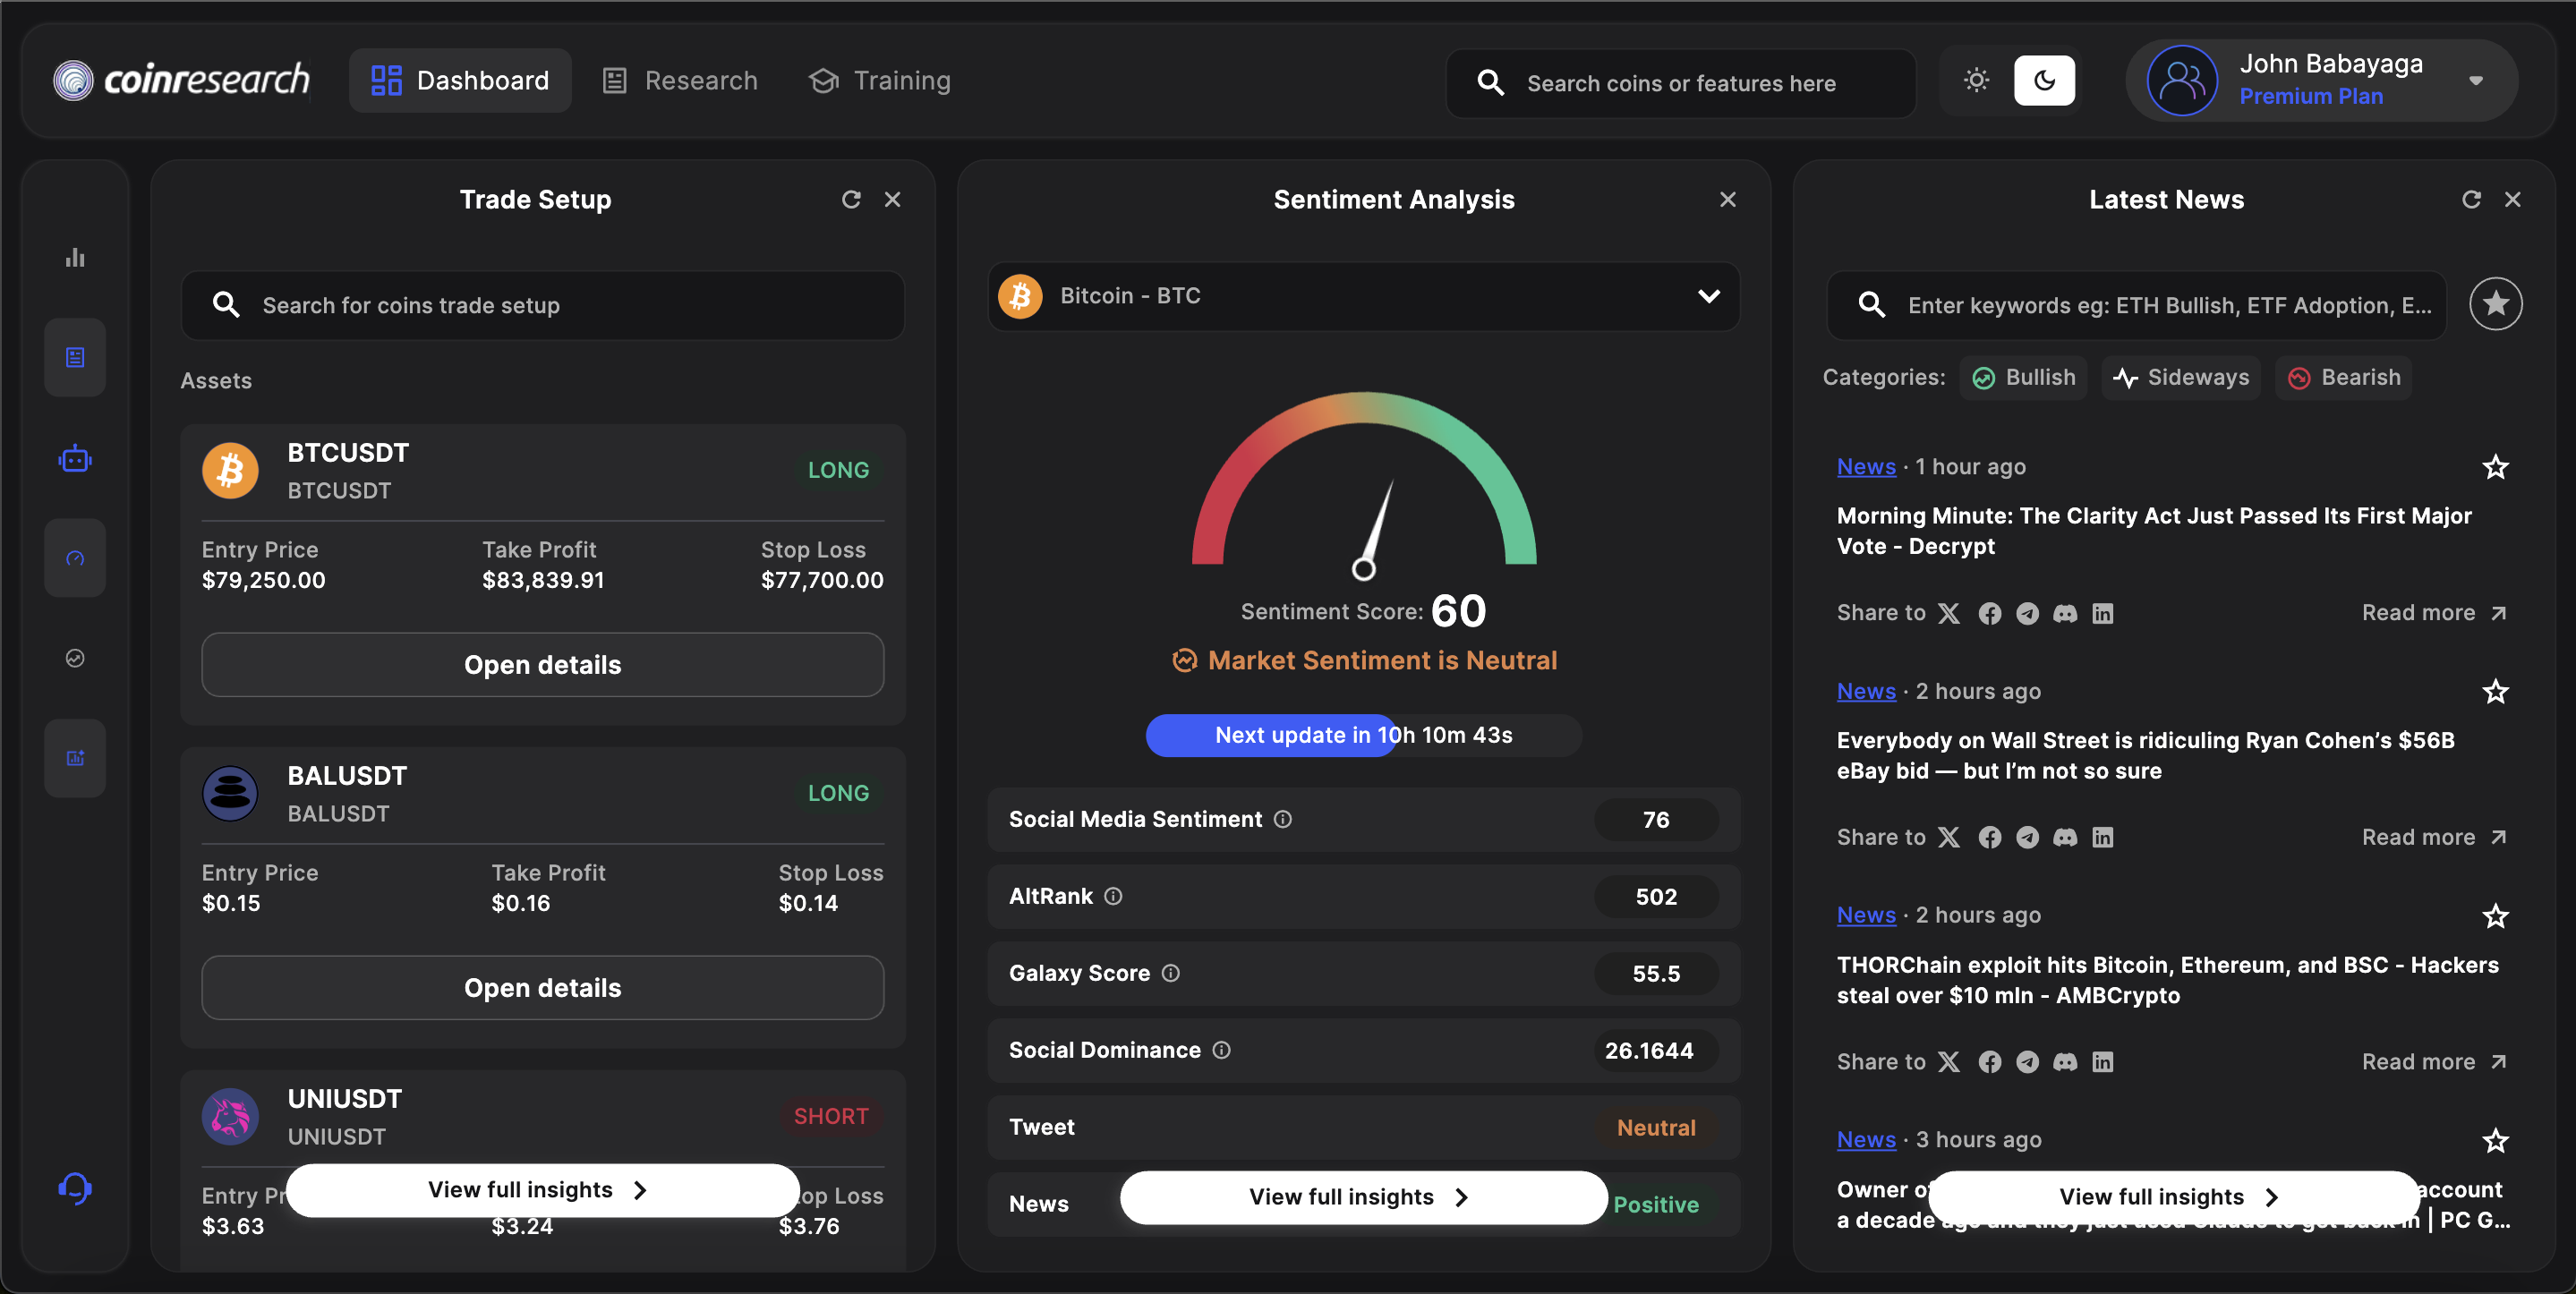The height and width of the screenshot is (1294, 2576).
Task: Open the news document sidebar icon
Action: pos(75,357)
